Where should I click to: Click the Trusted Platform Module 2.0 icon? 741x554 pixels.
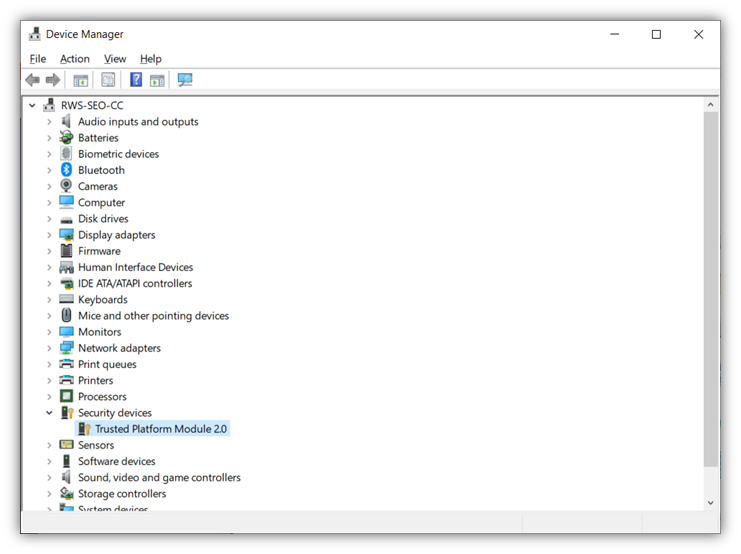pos(84,429)
